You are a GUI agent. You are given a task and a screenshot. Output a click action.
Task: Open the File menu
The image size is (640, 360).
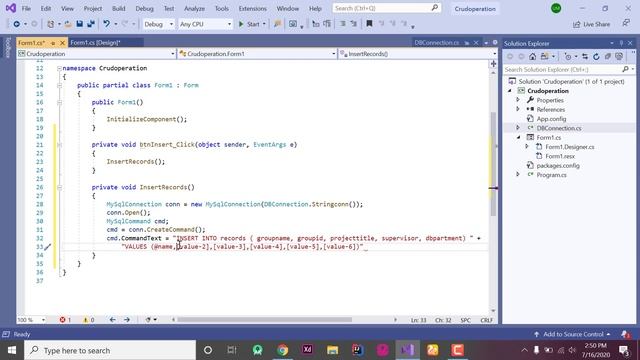26,9
